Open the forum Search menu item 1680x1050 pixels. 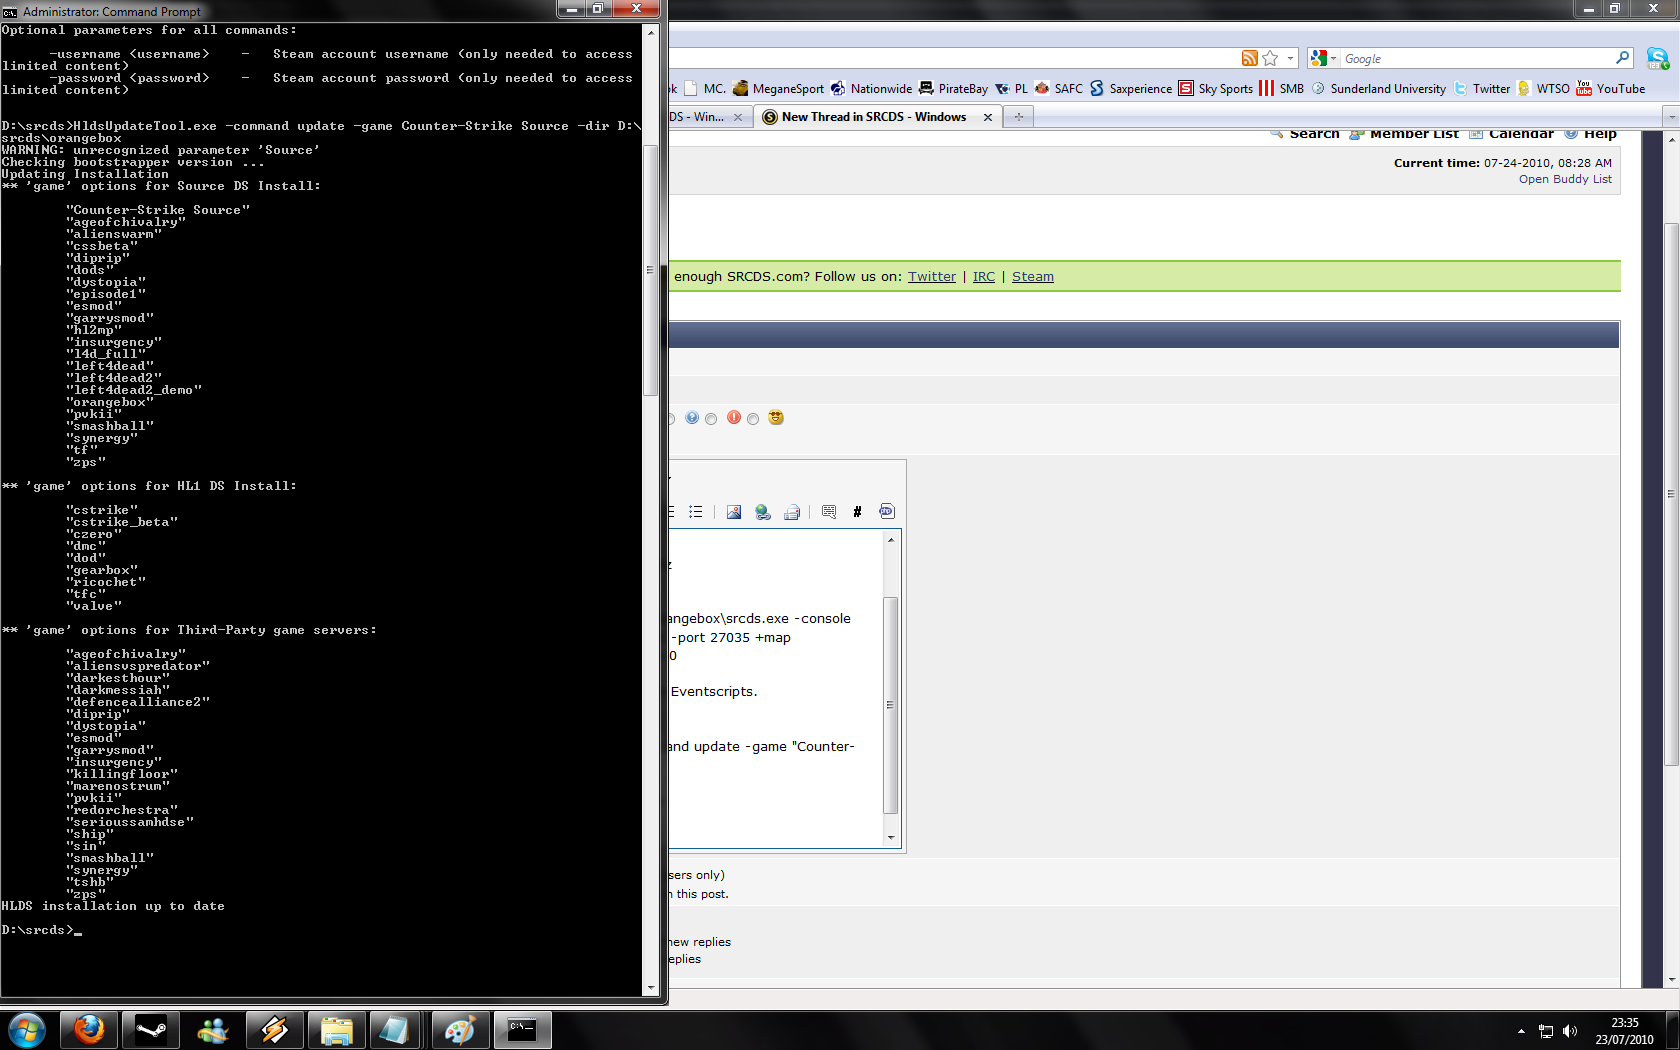1304,134
